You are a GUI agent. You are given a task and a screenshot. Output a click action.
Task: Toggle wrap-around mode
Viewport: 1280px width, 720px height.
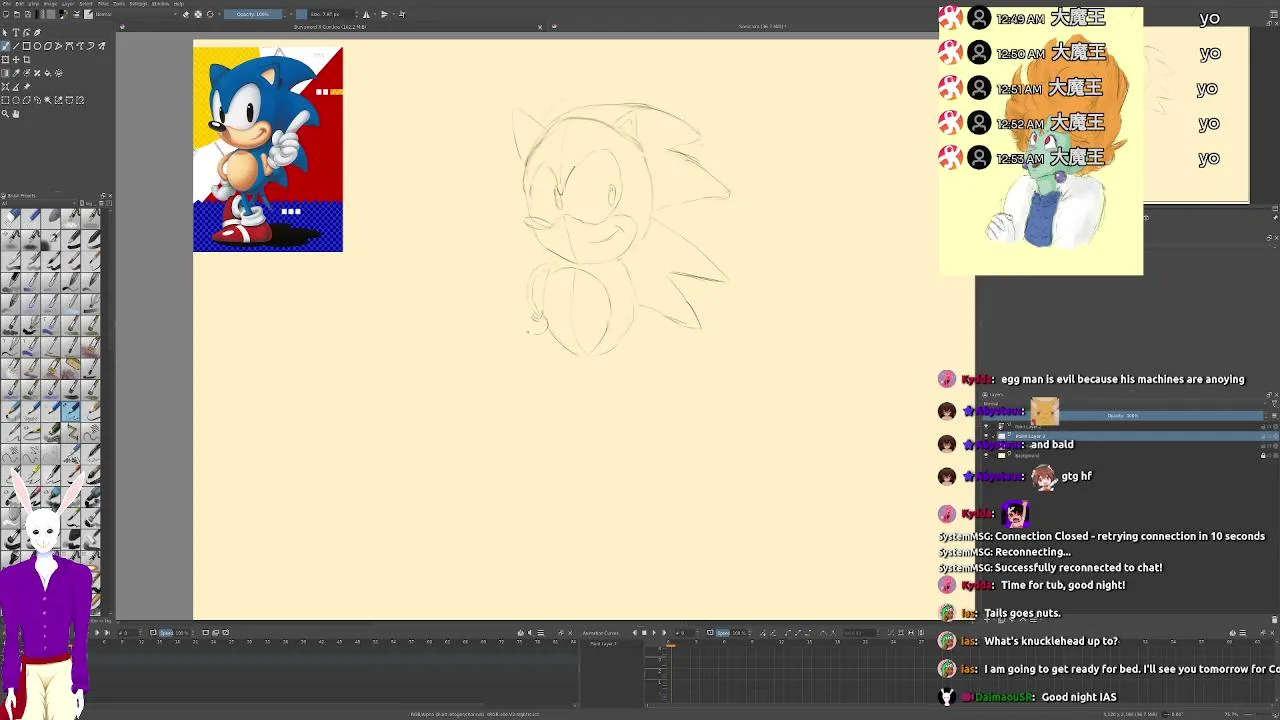coord(403,14)
